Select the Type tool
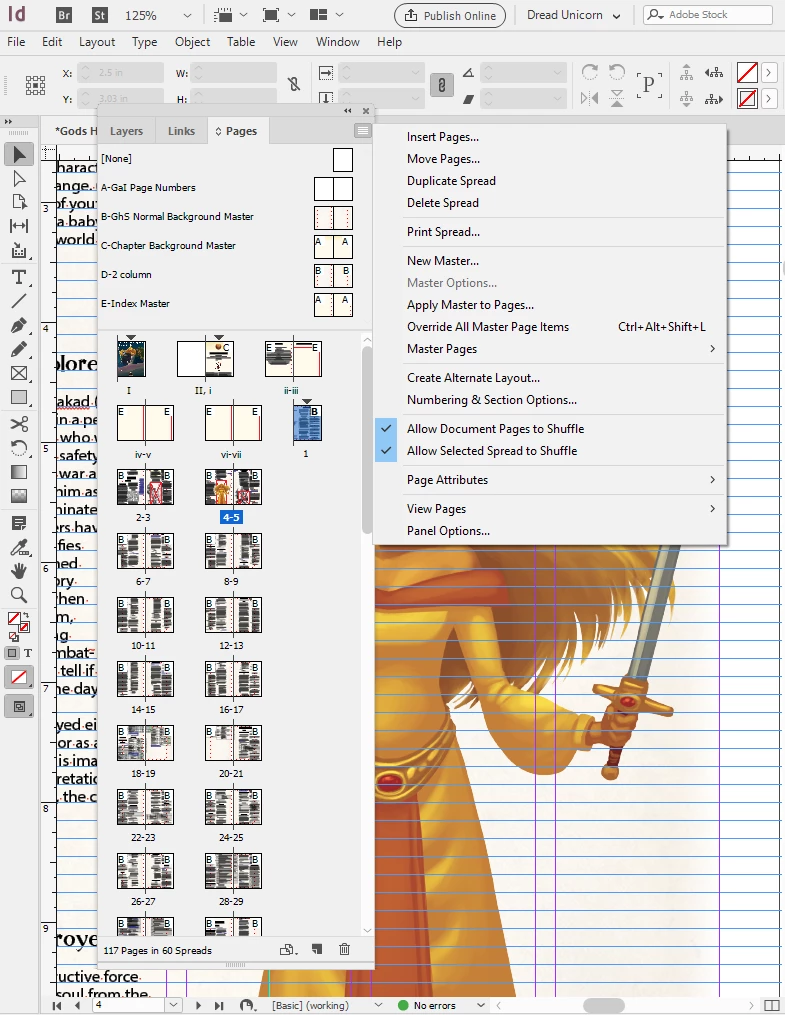The height and width of the screenshot is (1015, 785). (x=19, y=277)
